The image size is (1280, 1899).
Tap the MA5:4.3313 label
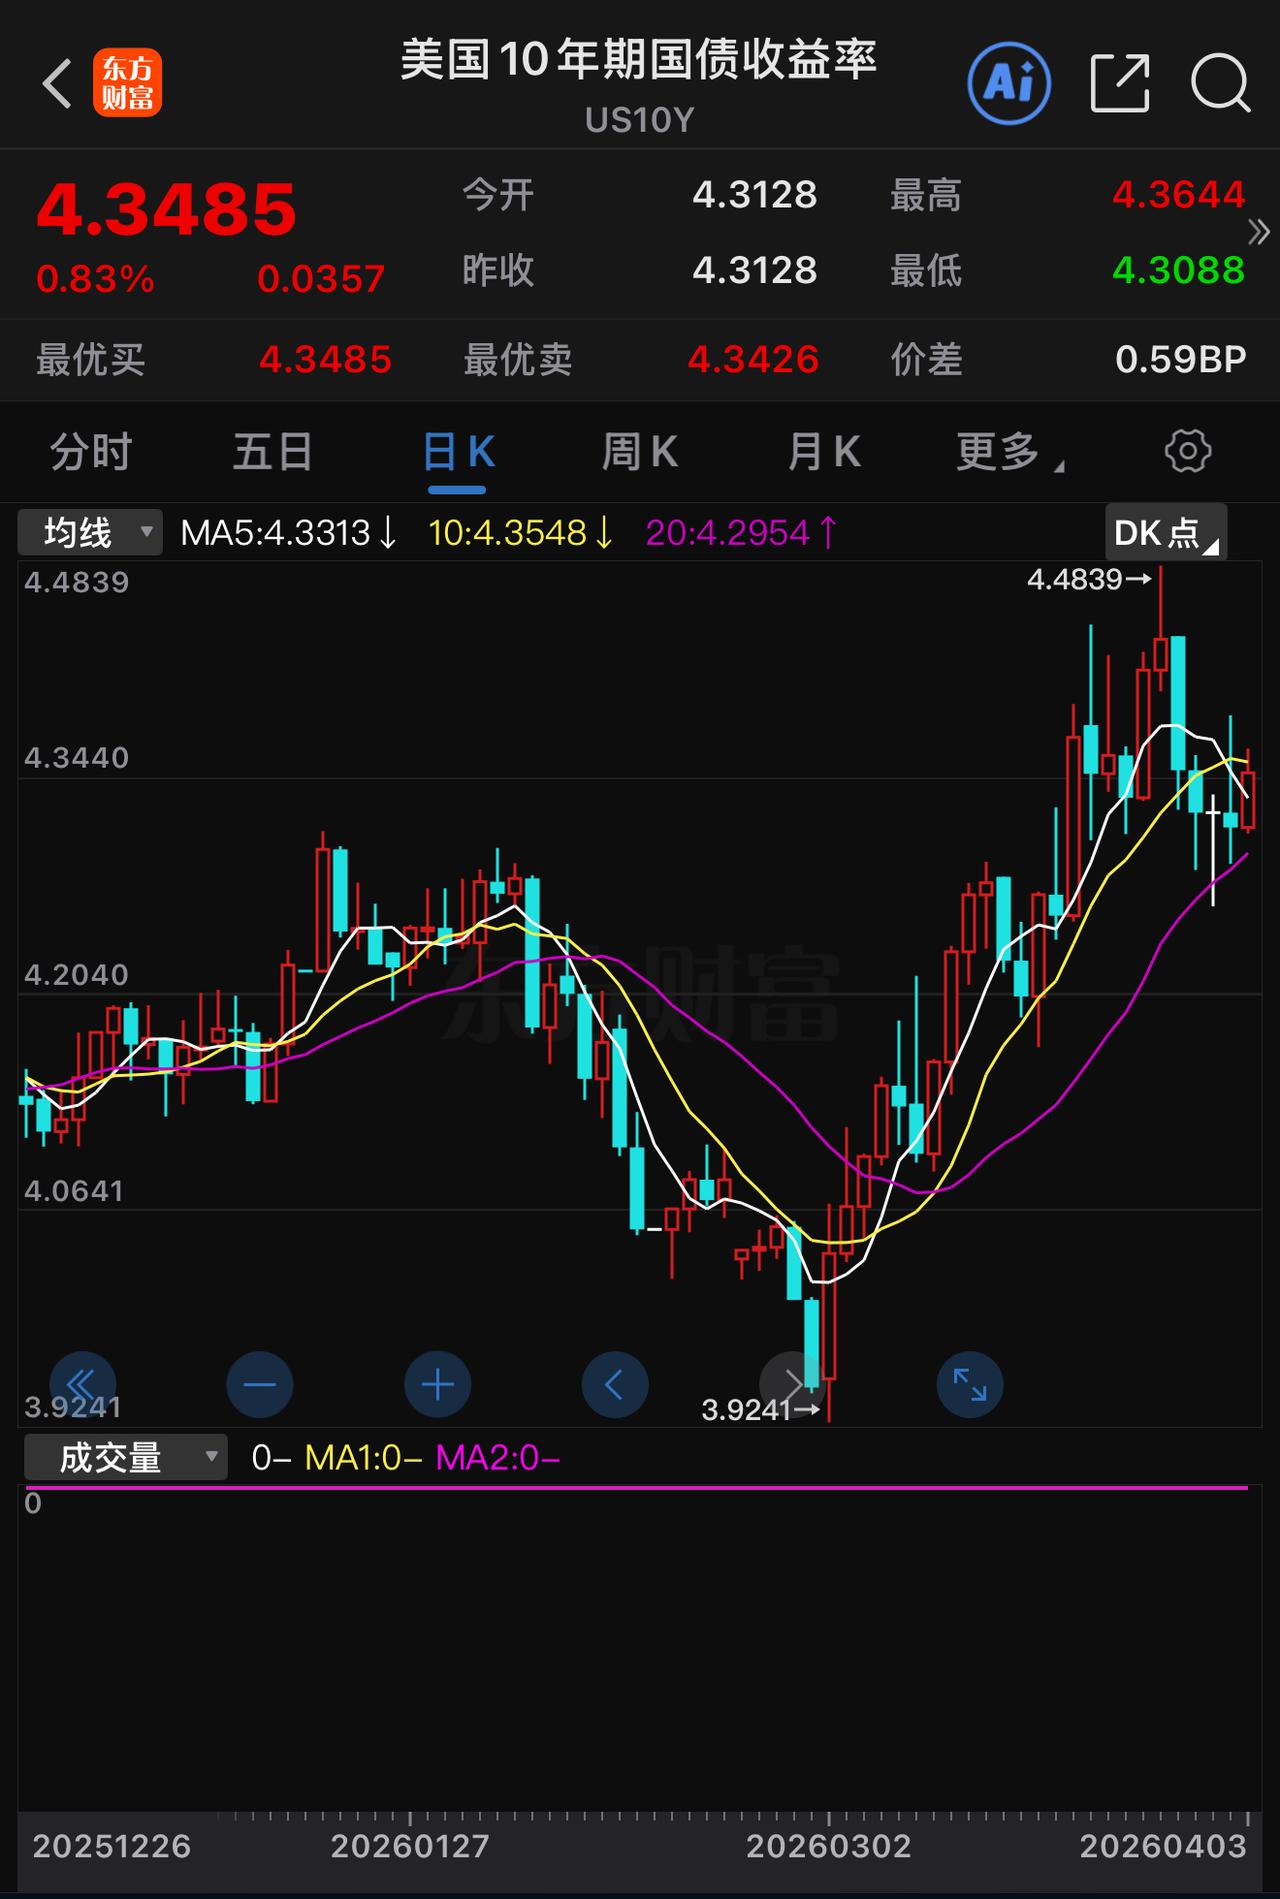[x=289, y=533]
